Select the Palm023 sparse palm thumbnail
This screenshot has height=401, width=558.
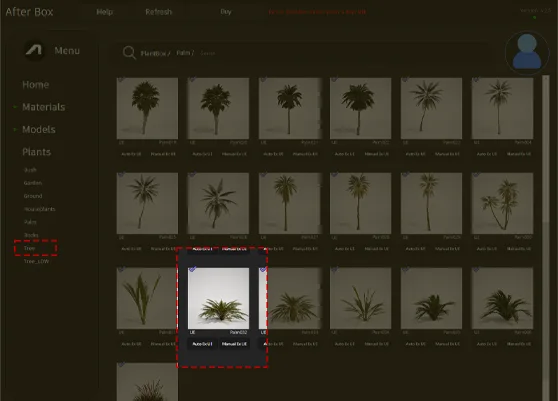click(431, 108)
